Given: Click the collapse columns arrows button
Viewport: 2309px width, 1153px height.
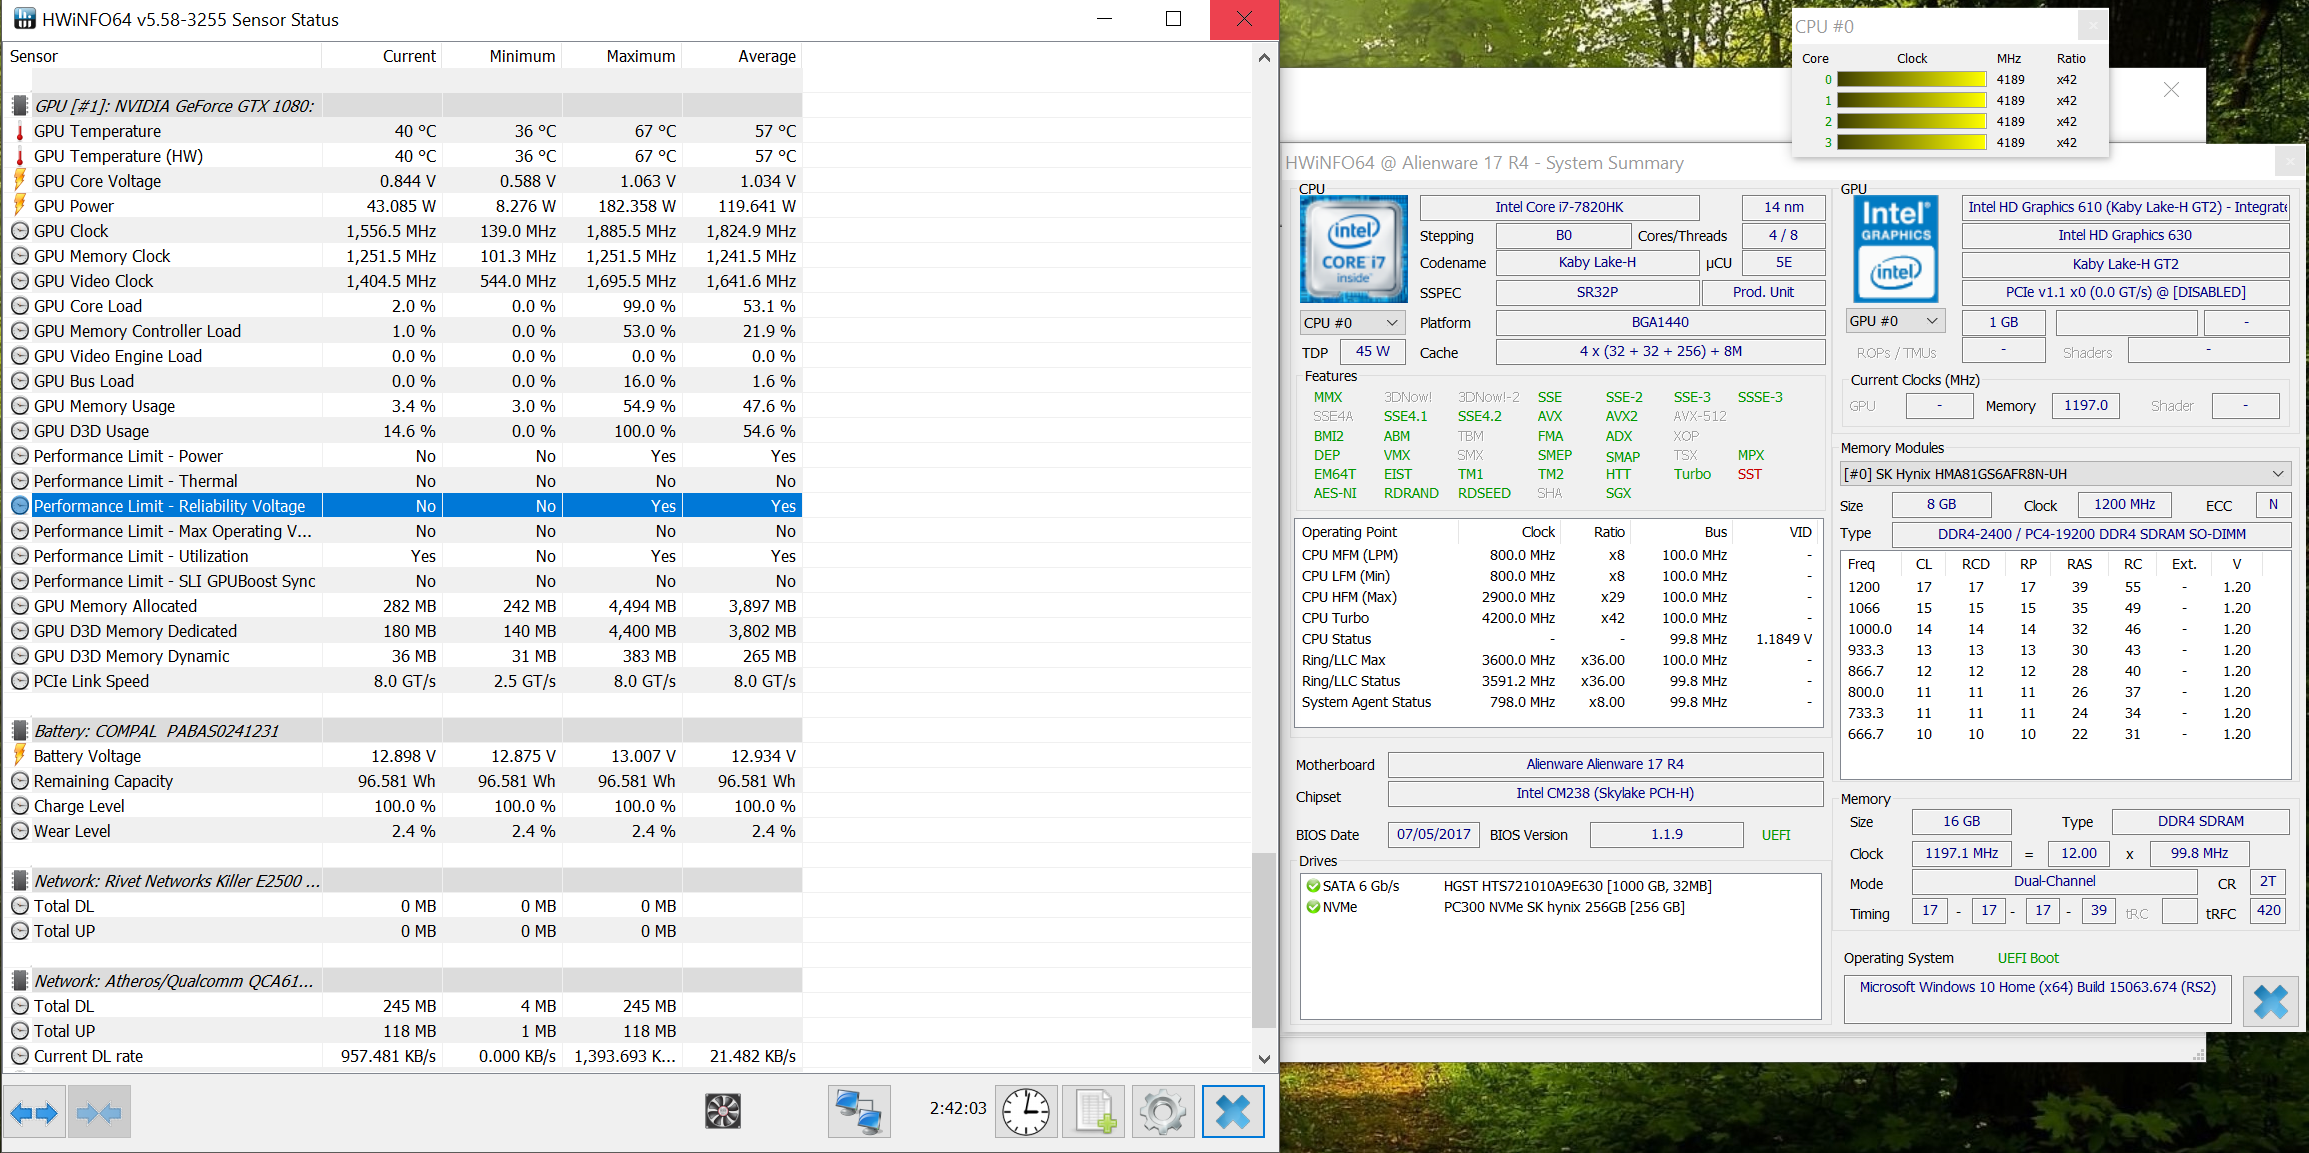Looking at the screenshot, I should coord(99,1112).
